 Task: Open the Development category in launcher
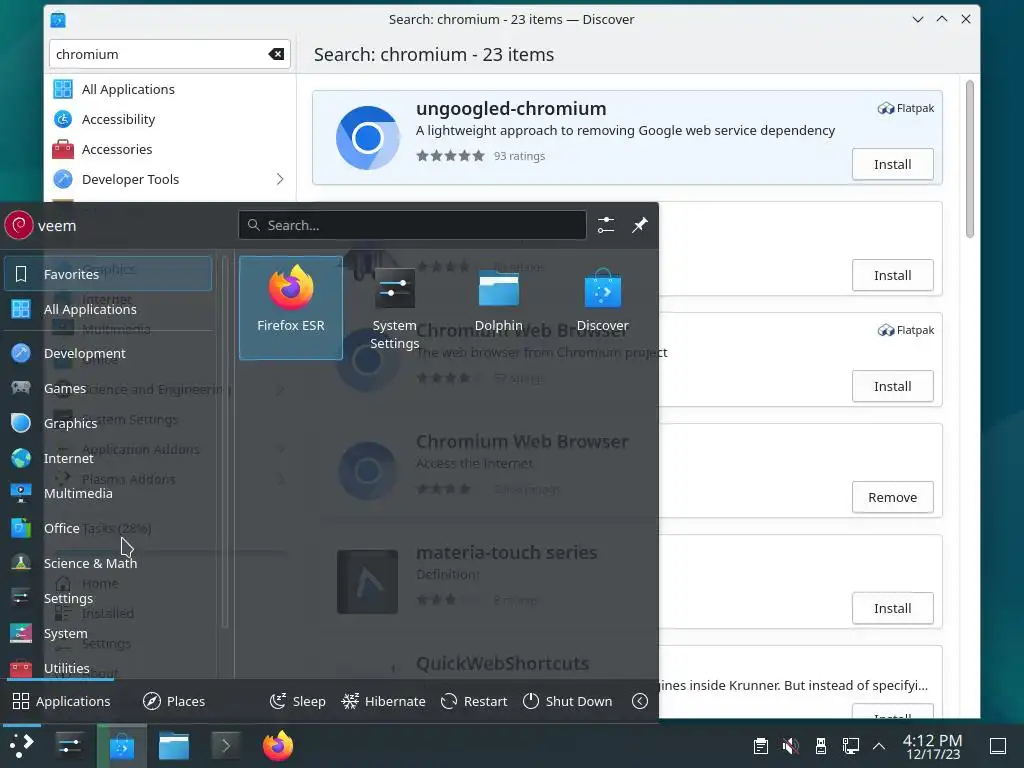coord(108,353)
